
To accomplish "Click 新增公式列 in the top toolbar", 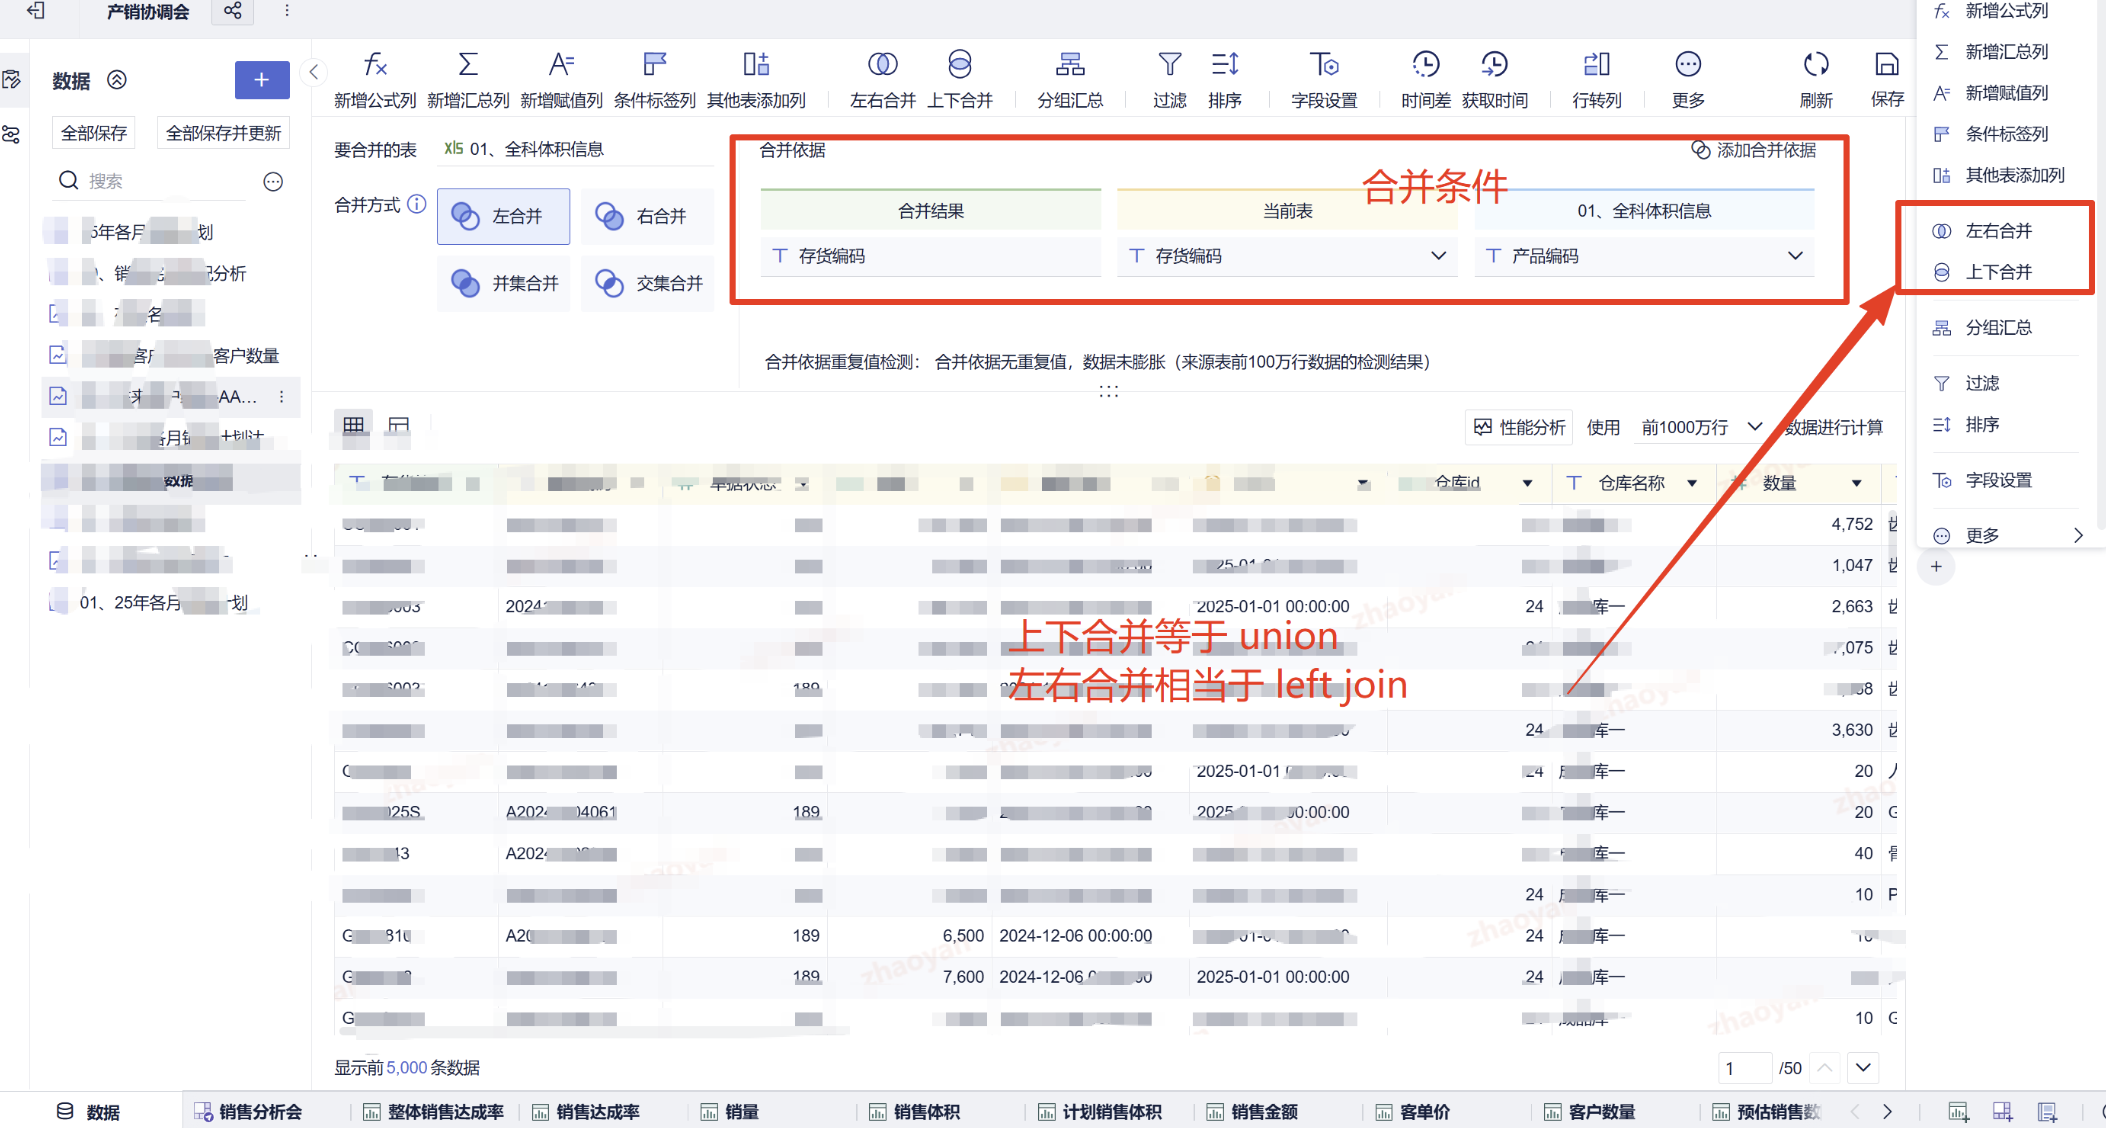I will [x=375, y=80].
